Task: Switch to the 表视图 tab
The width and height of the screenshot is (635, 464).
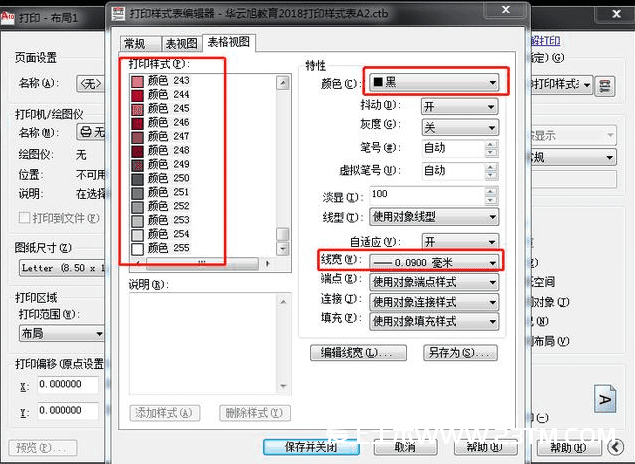Action: tap(180, 43)
